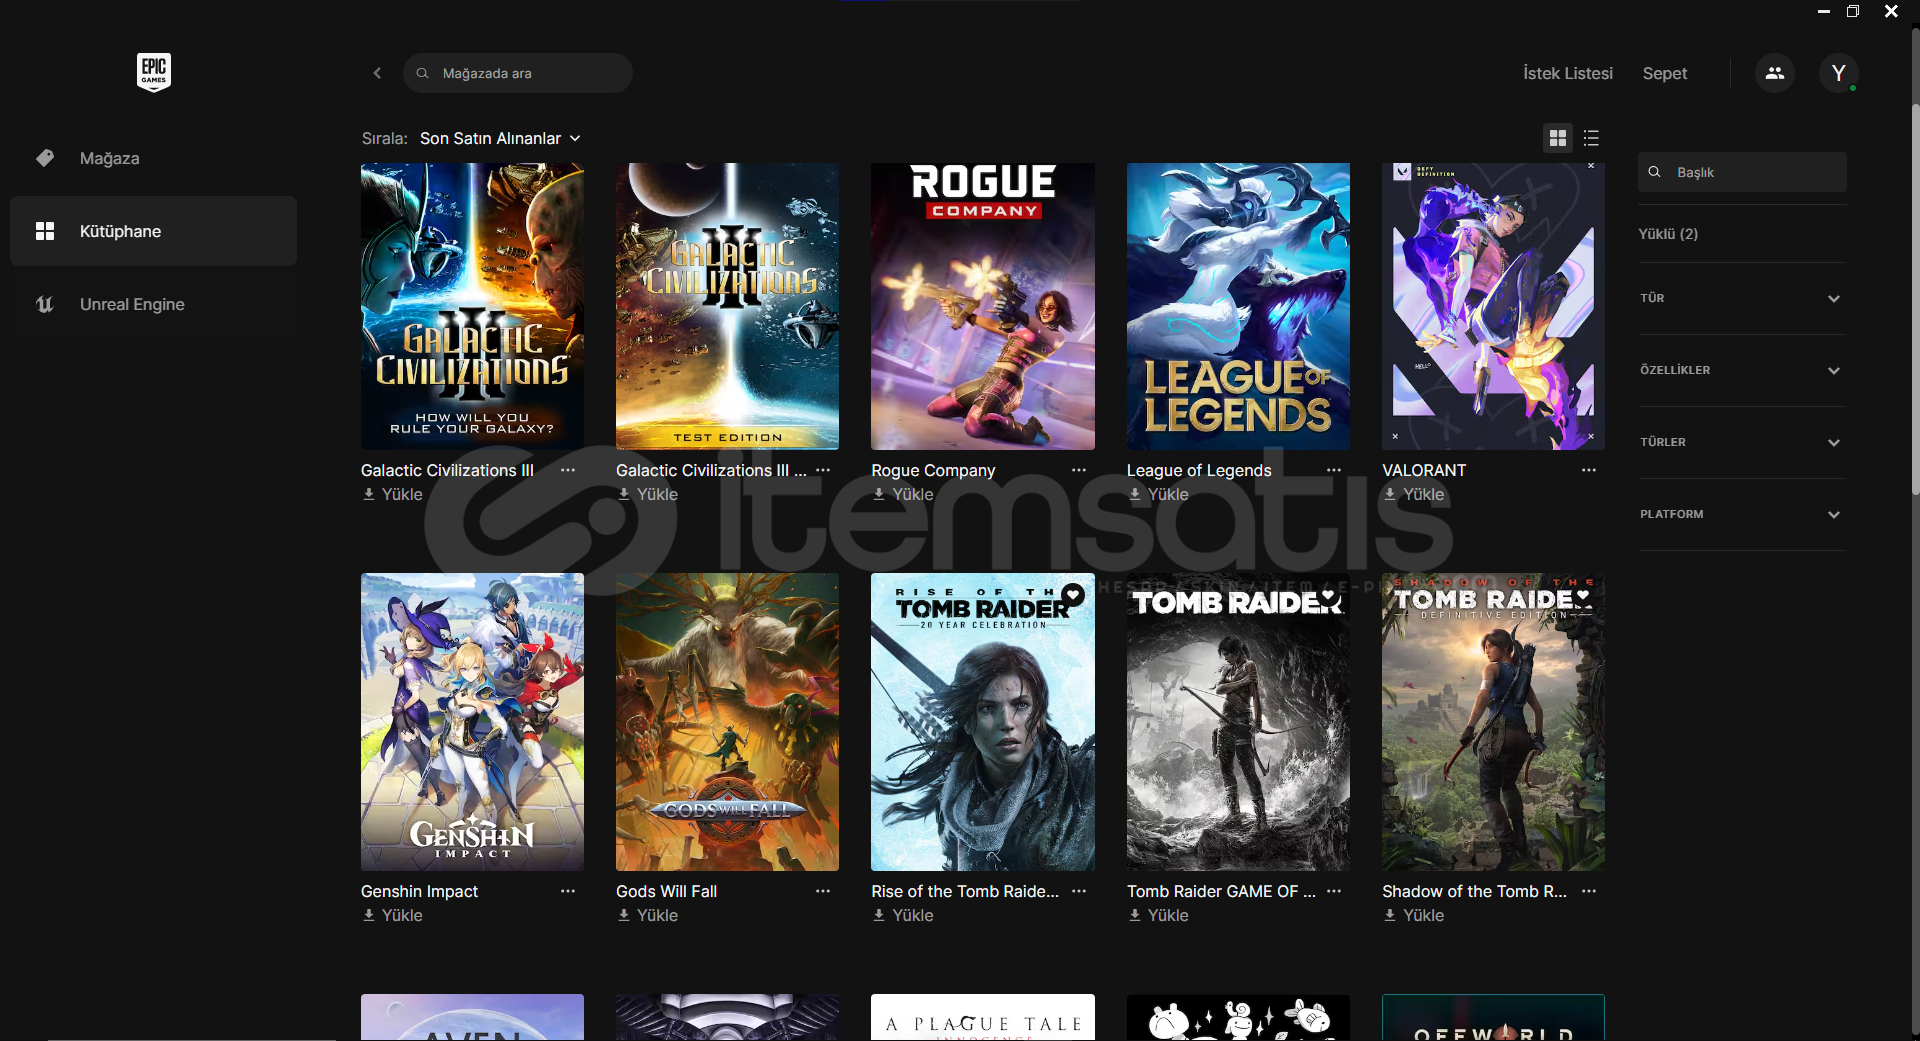Open the Mağaza section
The image size is (1920, 1041).
(x=153, y=158)
